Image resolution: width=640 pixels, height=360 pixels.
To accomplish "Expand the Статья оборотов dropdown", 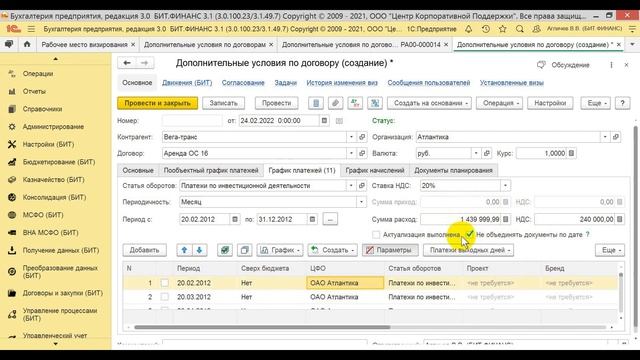I will click(x=351, y=185).
